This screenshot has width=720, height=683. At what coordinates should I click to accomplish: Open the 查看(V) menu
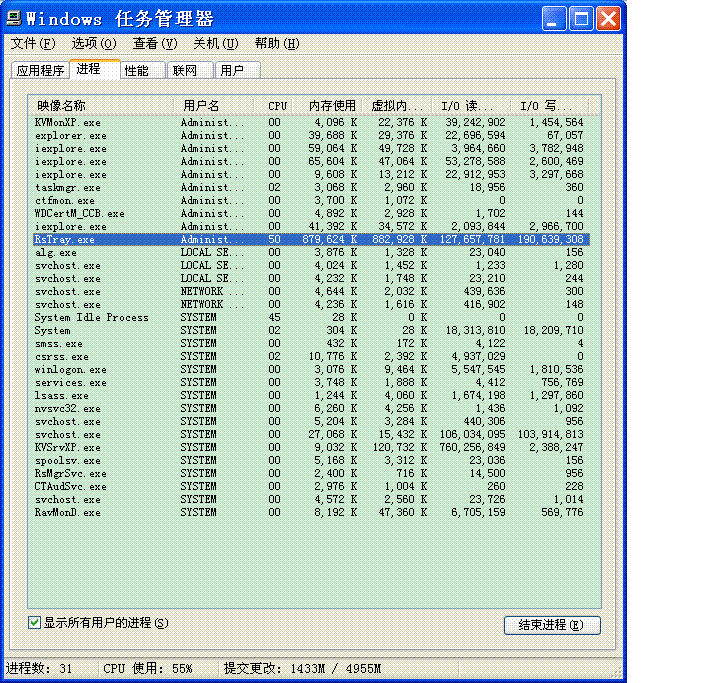point(155,44)
